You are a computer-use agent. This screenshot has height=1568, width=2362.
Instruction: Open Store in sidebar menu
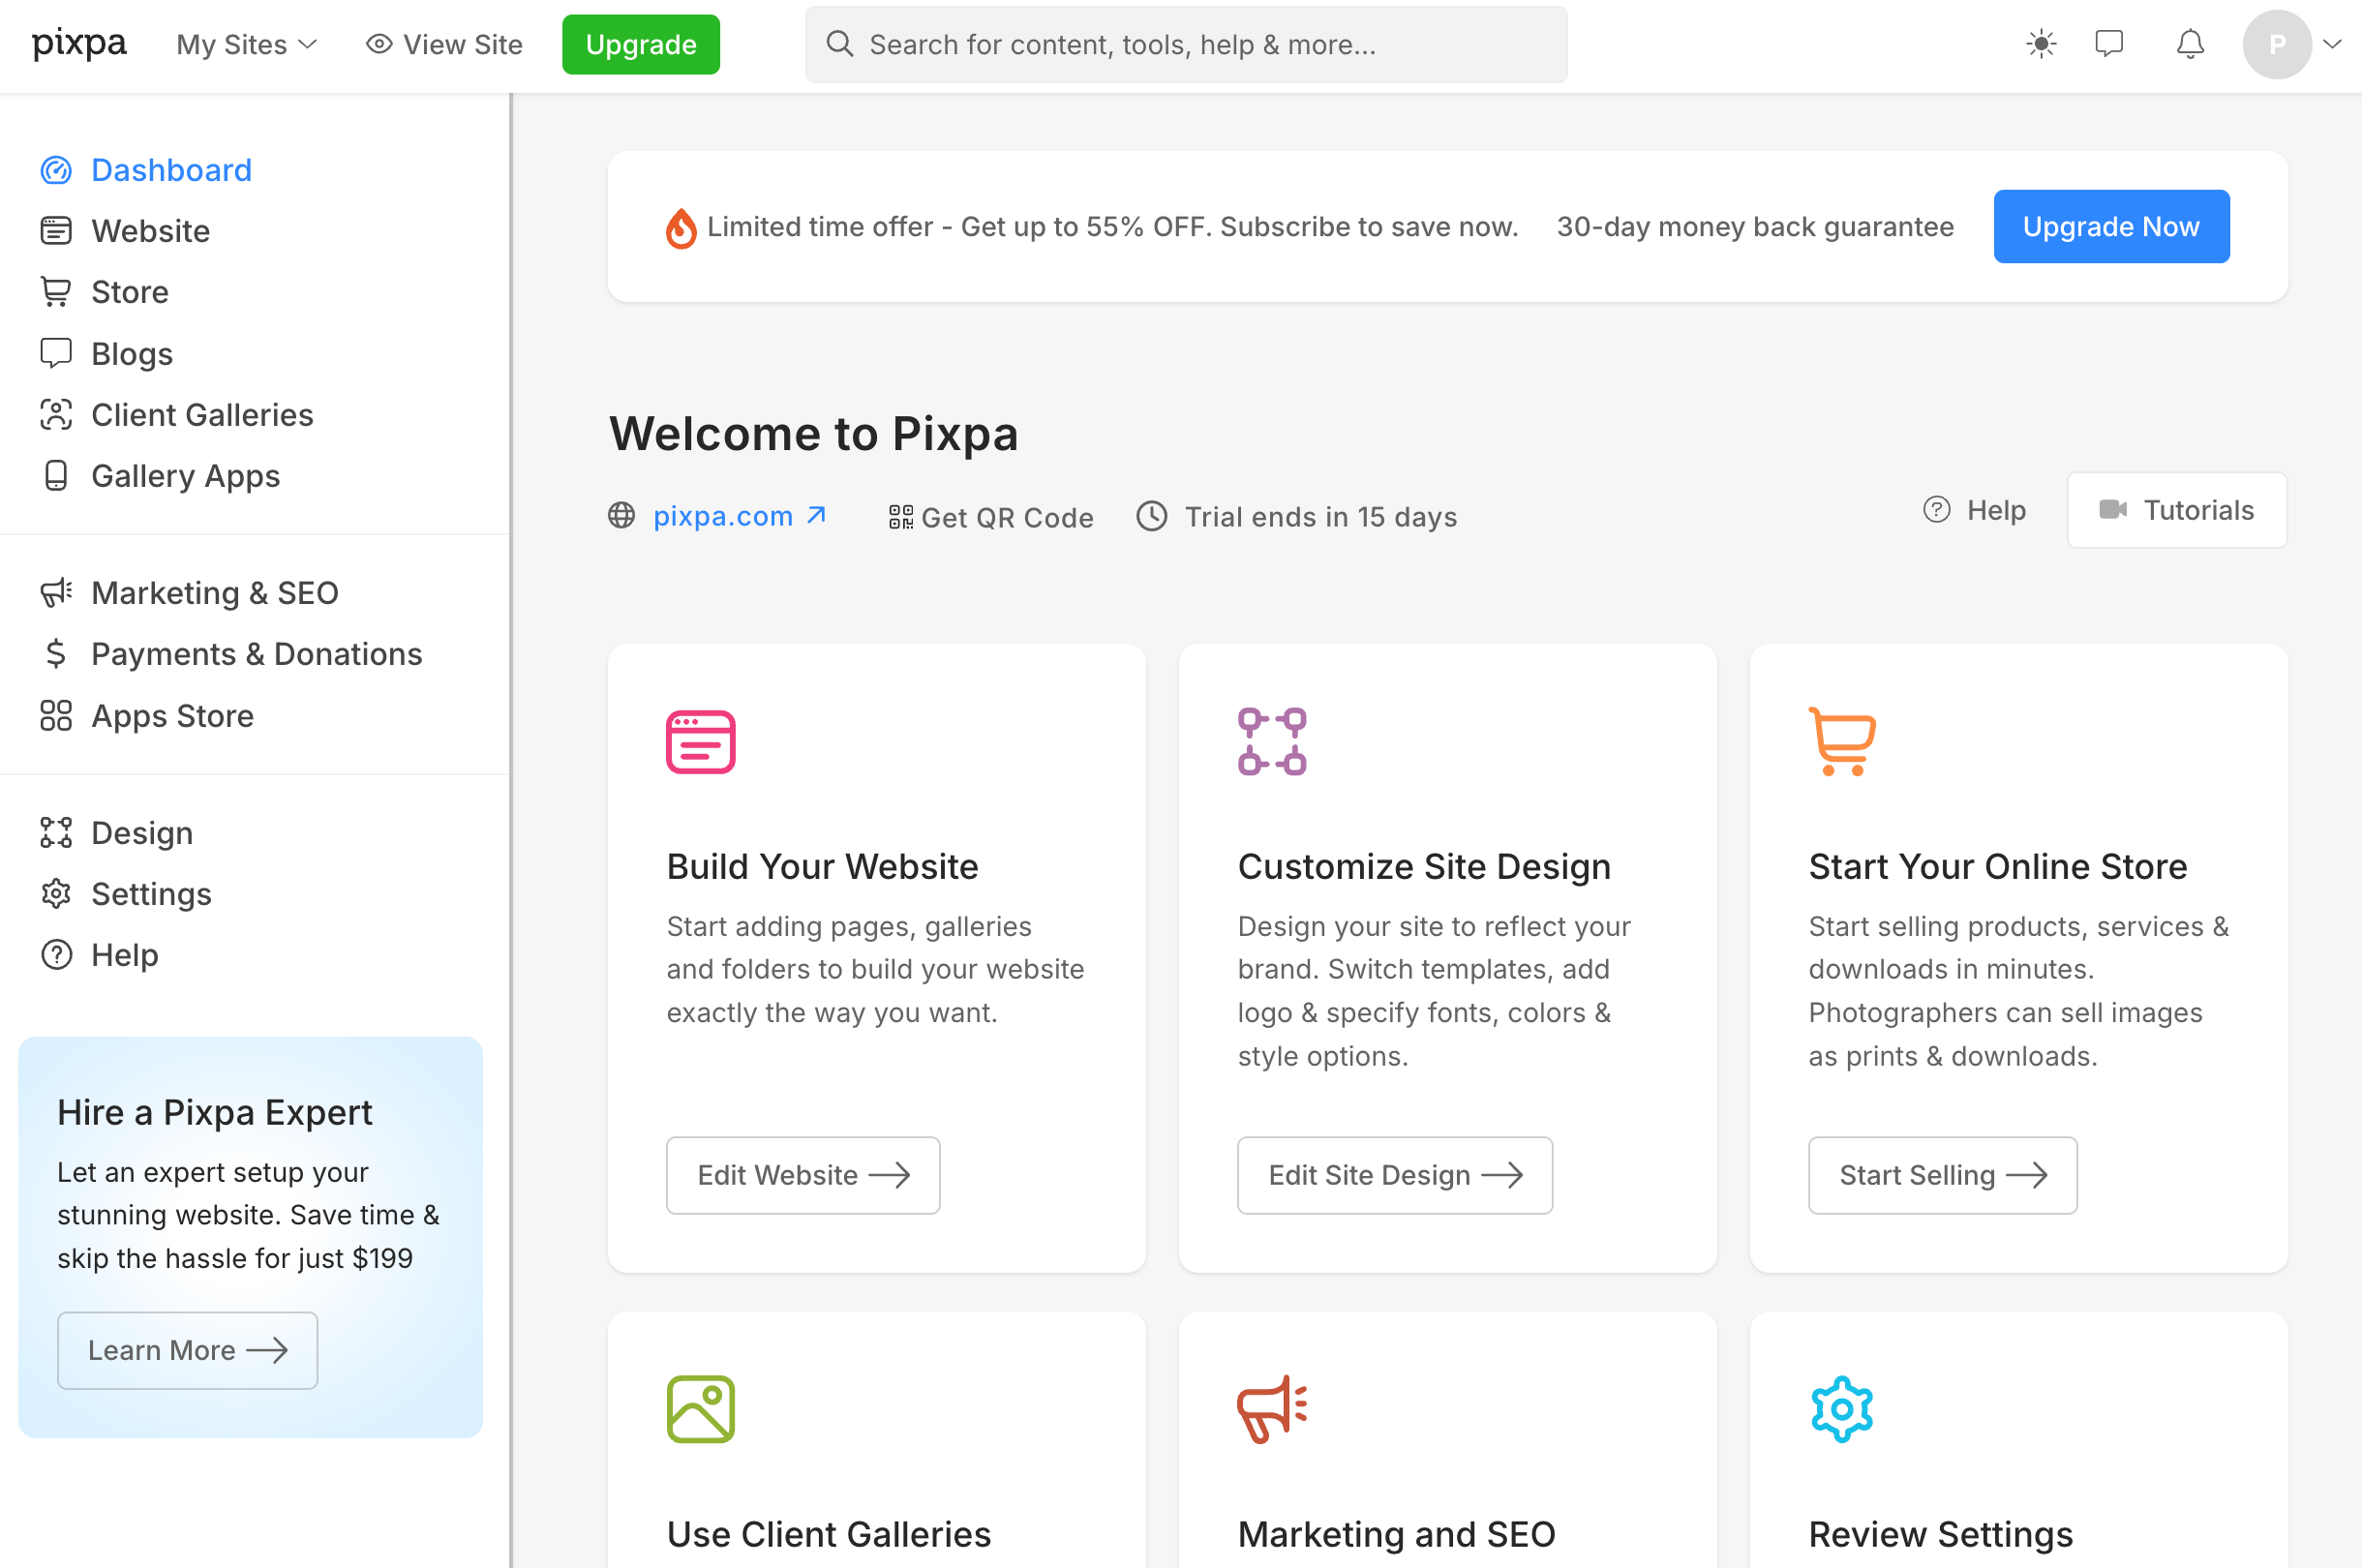[x=130, y=292]
